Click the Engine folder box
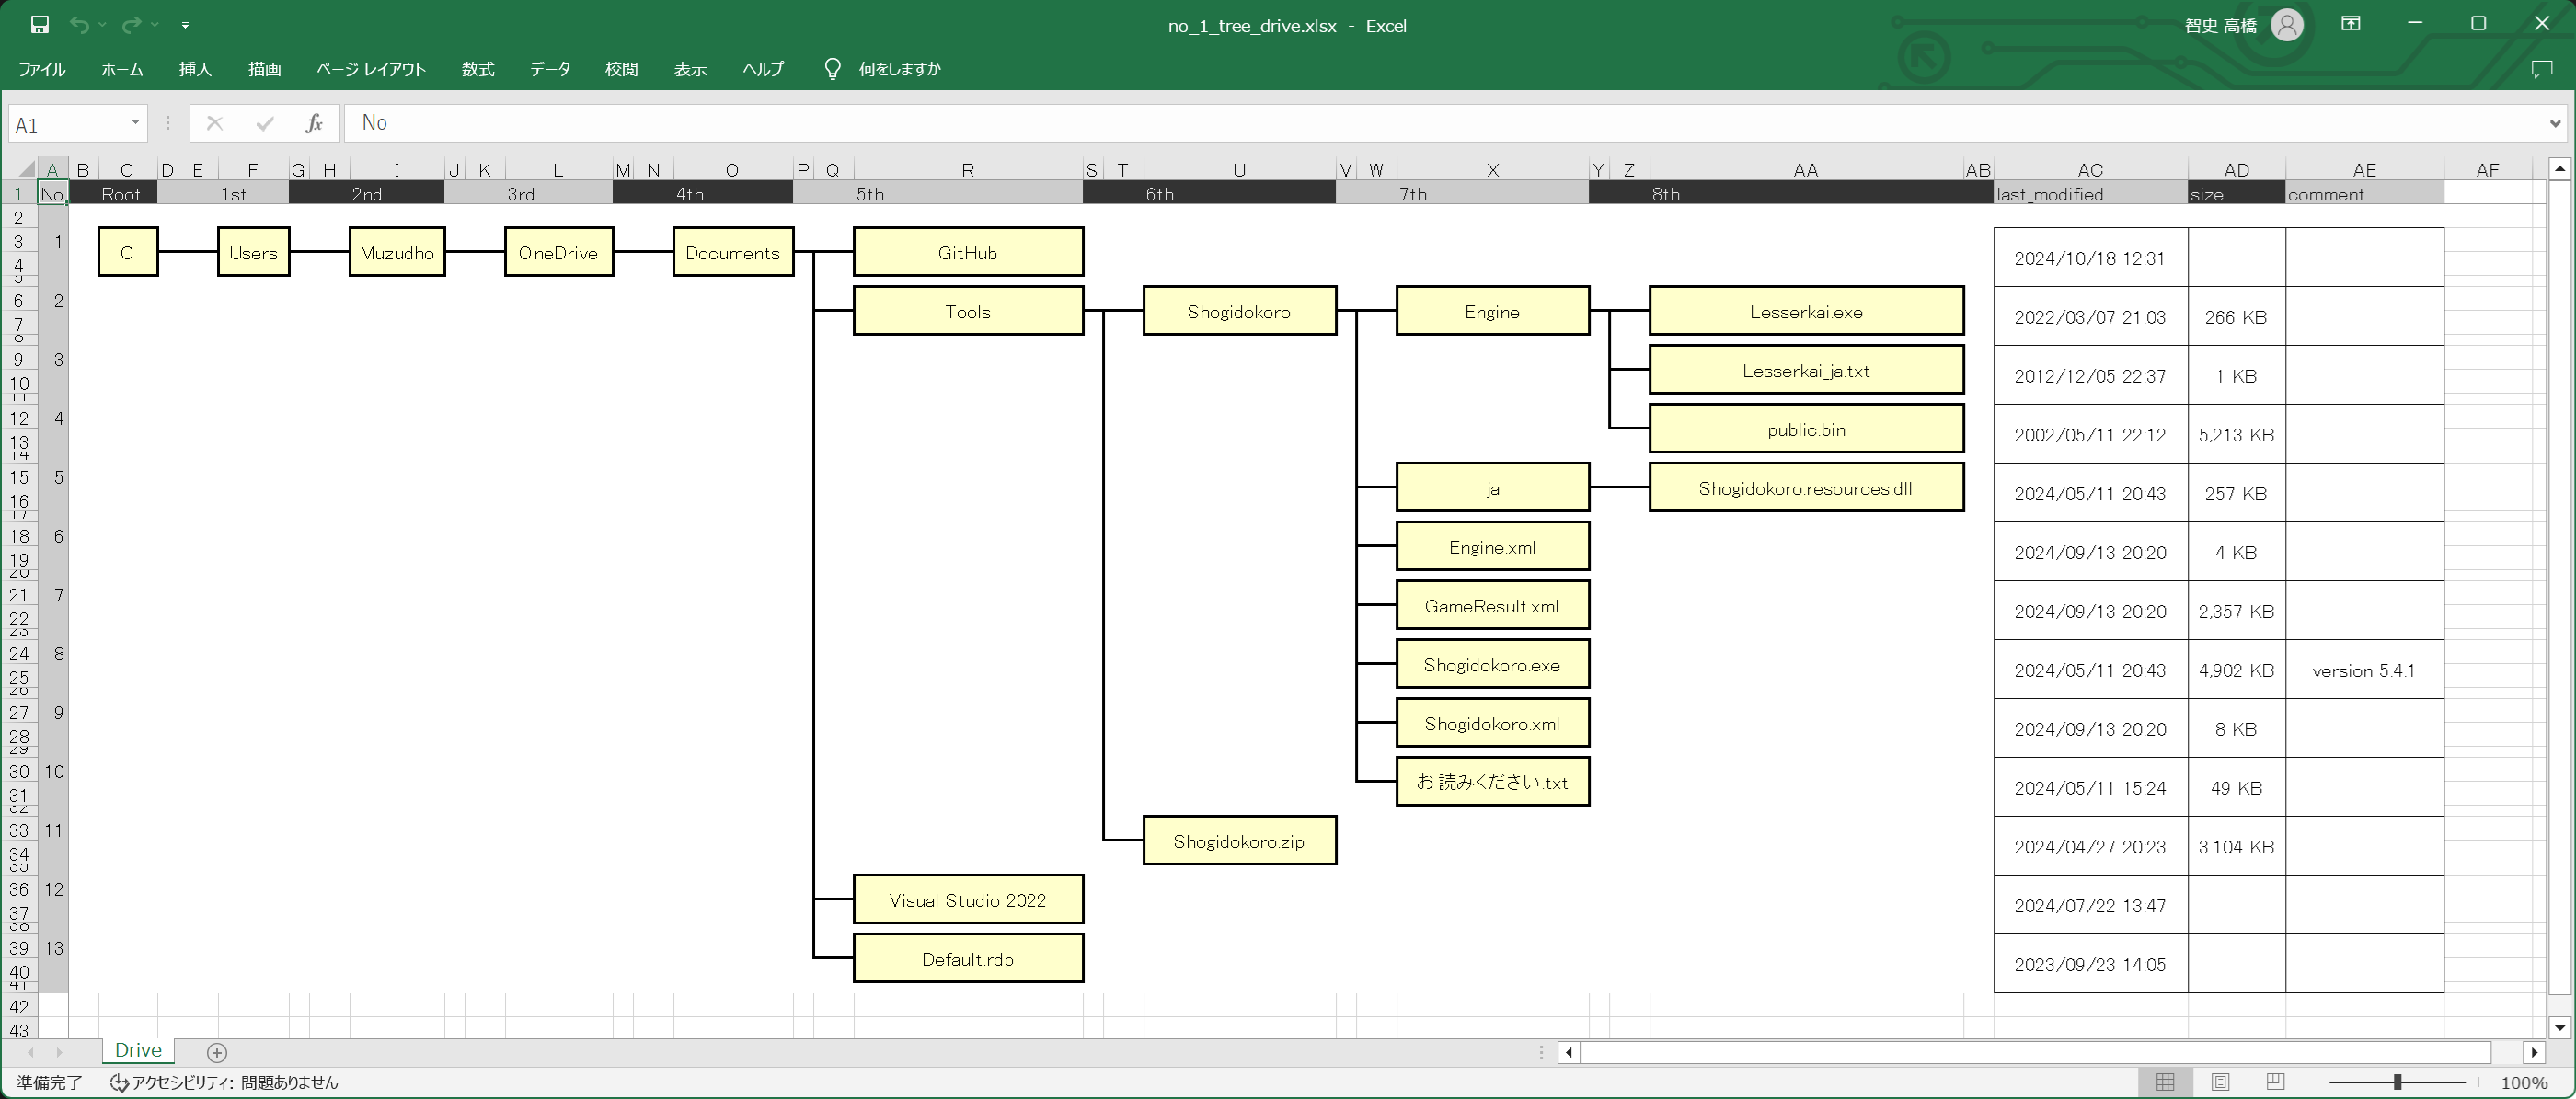The width and height of the screenshot is (2576, 1099). 1492,311
